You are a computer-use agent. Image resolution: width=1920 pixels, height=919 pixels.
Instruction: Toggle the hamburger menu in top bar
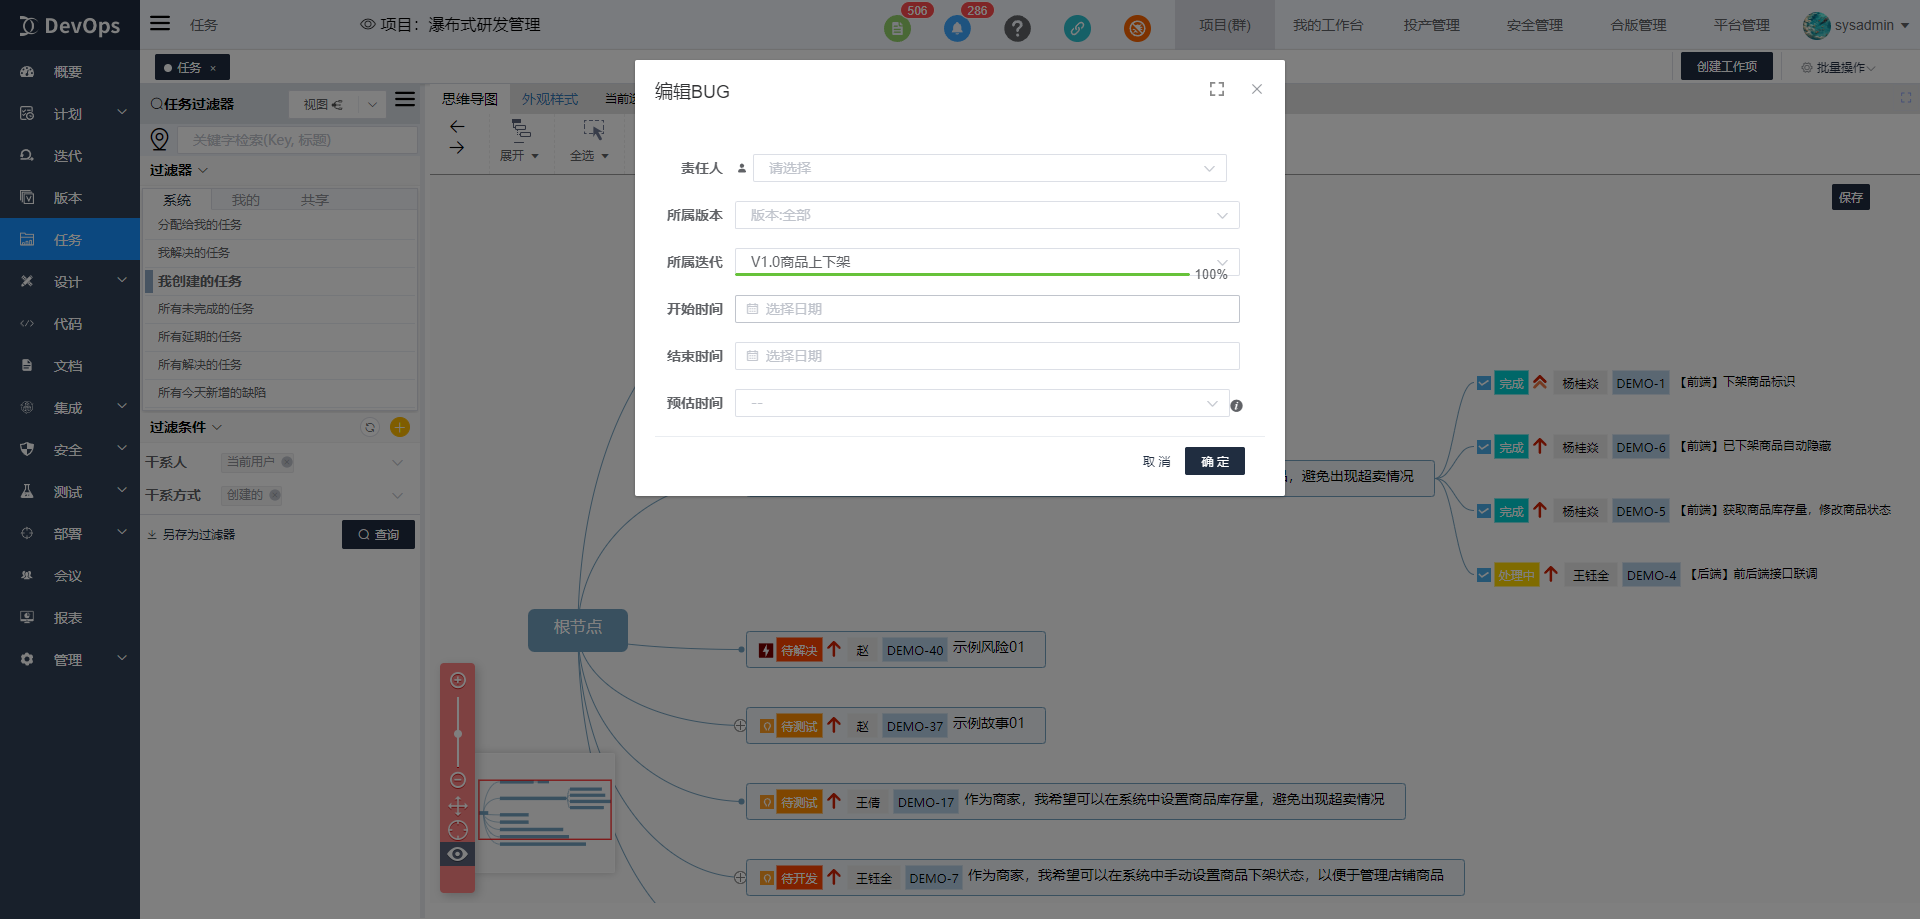(x=160, y=23)
